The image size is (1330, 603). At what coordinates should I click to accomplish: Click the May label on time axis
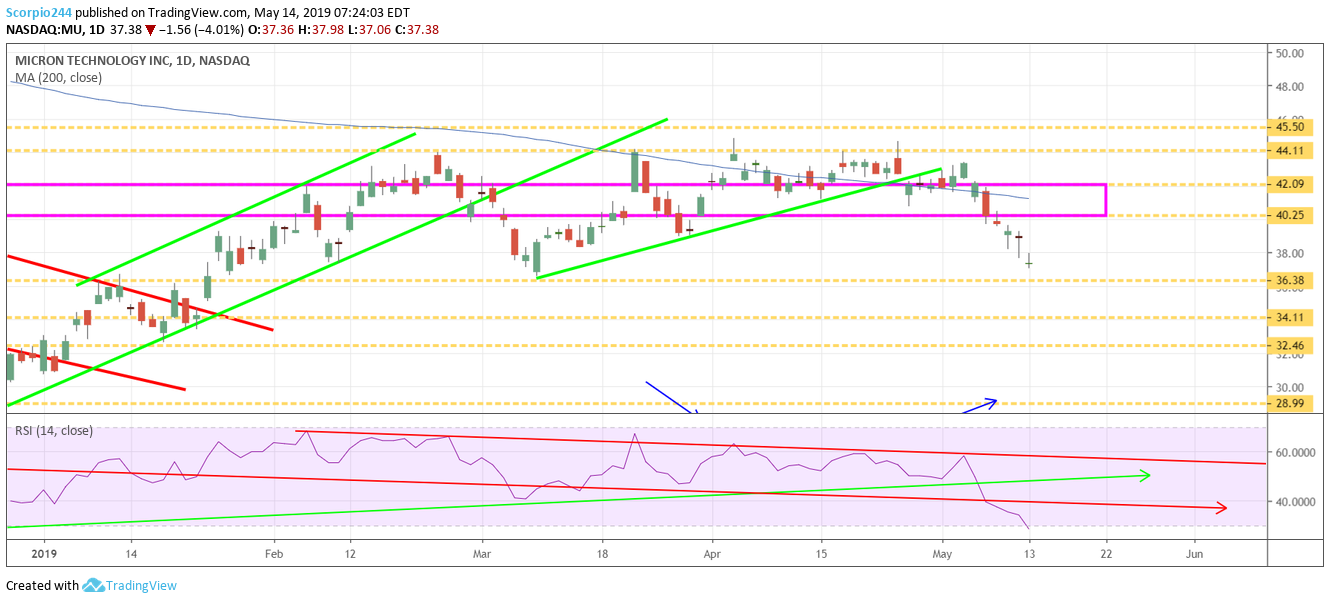[943, 552]
